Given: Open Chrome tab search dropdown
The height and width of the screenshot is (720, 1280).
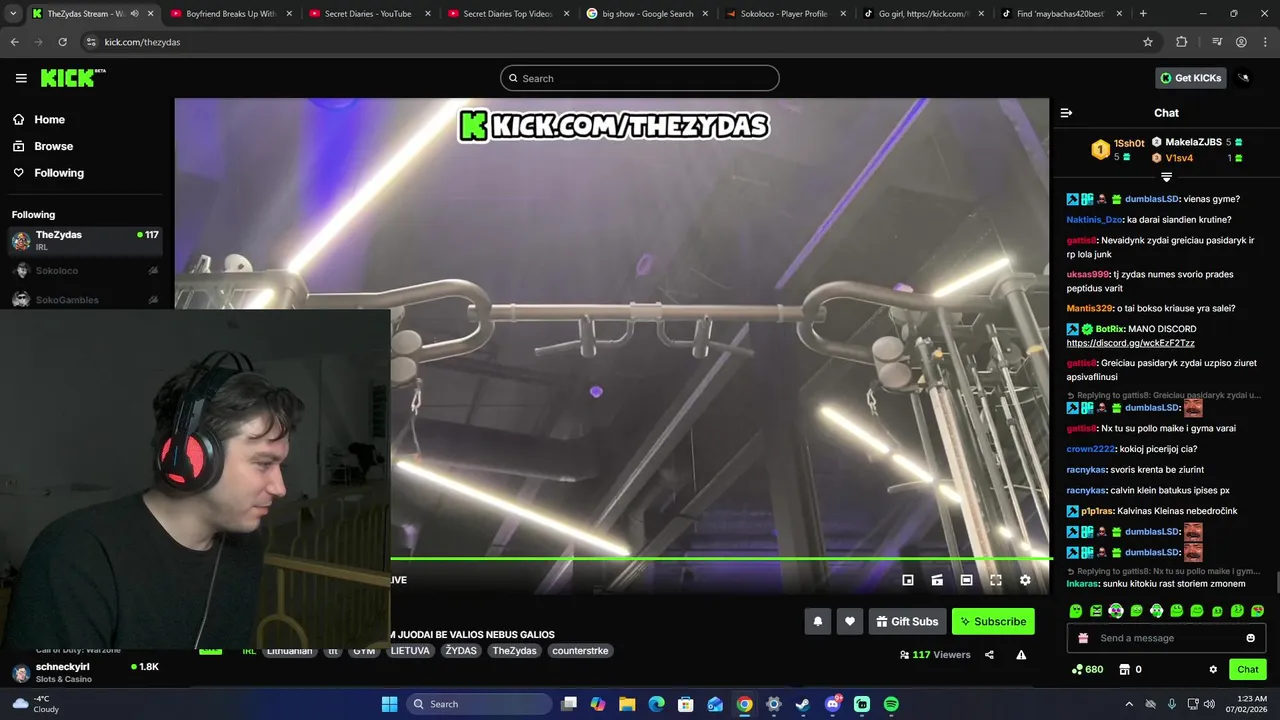Looking at the screenshot, I should tap(13, 14).
